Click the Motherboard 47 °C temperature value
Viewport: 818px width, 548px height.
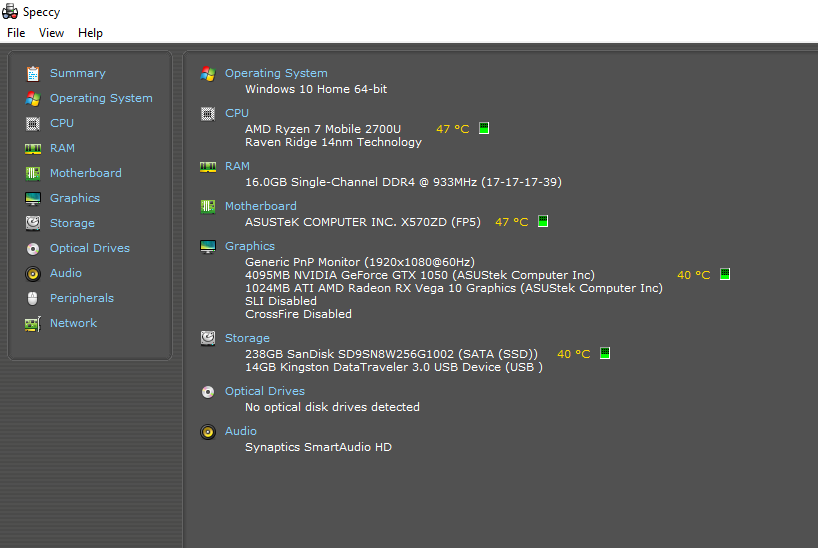[x=512, y=222]
